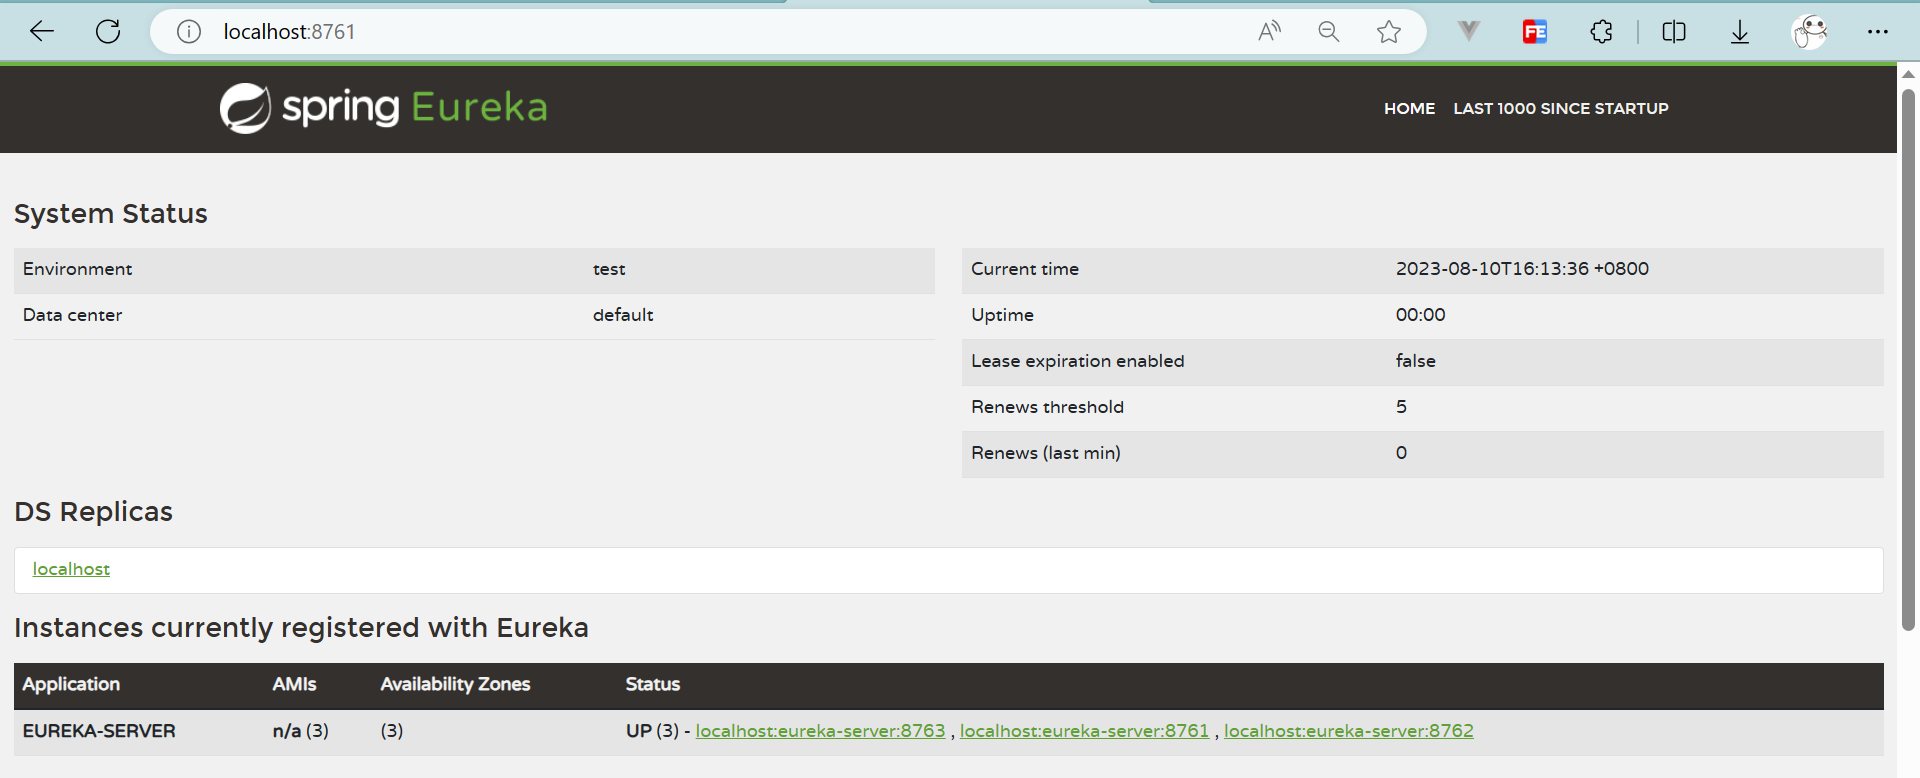The width and height of the screenshot is (1920, 778).
Task: Open the localhost DS replica link
Action: pyautogui.click(x=71, y=569)
